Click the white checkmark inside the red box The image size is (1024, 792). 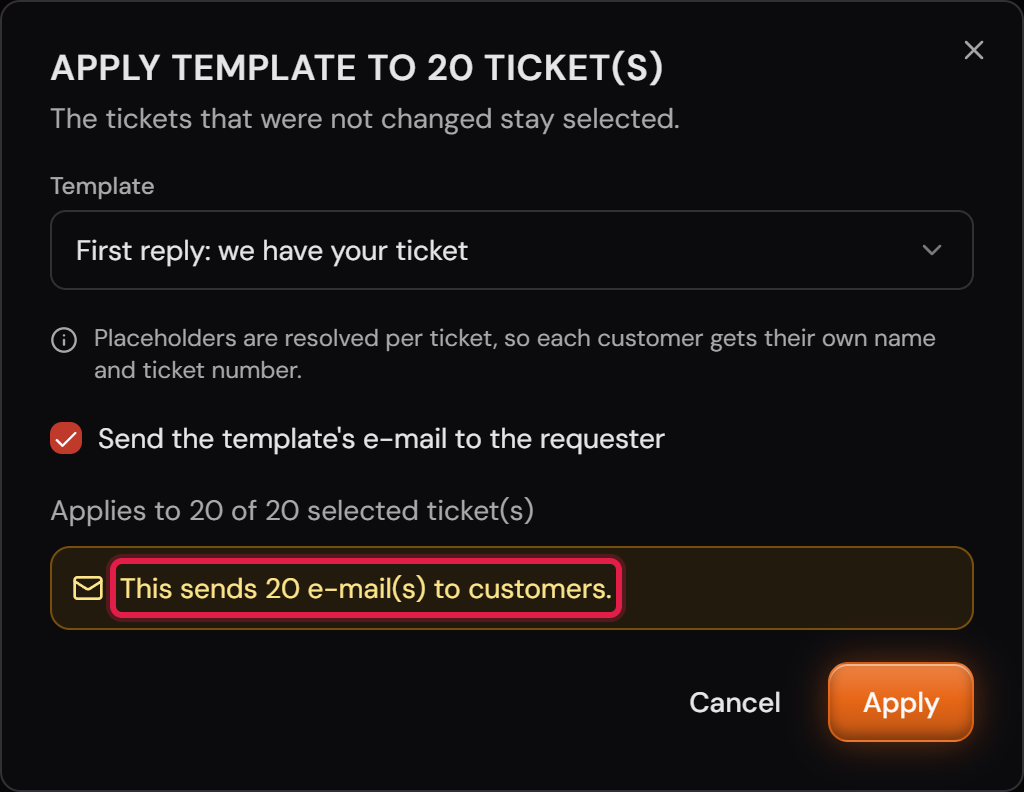[x=66, y=439]
